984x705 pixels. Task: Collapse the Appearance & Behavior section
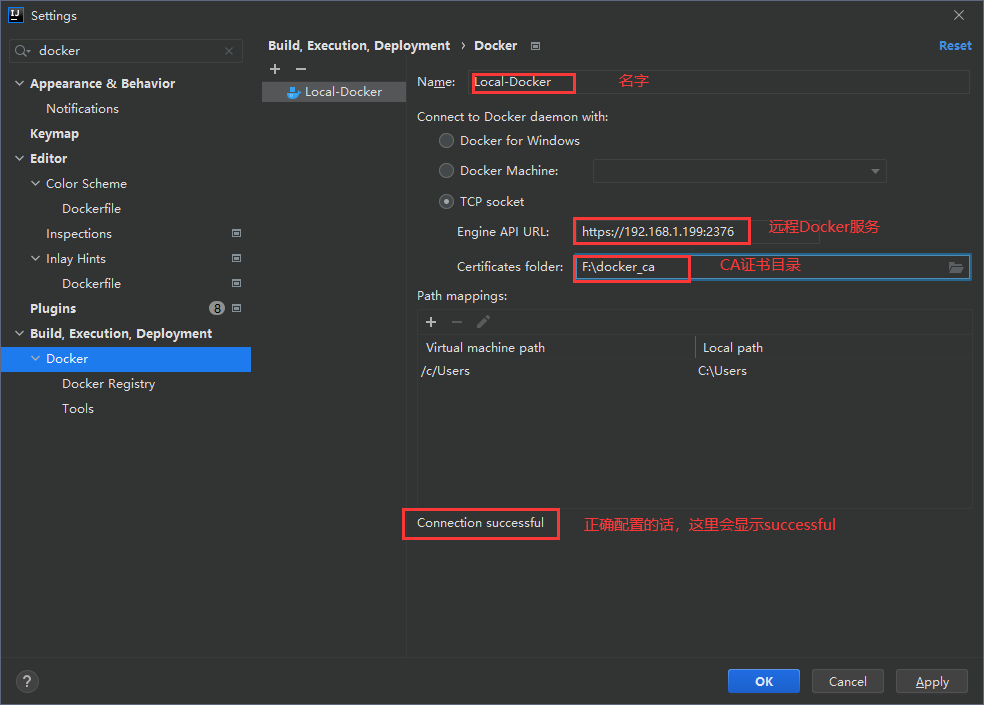[x=19, y=83]
